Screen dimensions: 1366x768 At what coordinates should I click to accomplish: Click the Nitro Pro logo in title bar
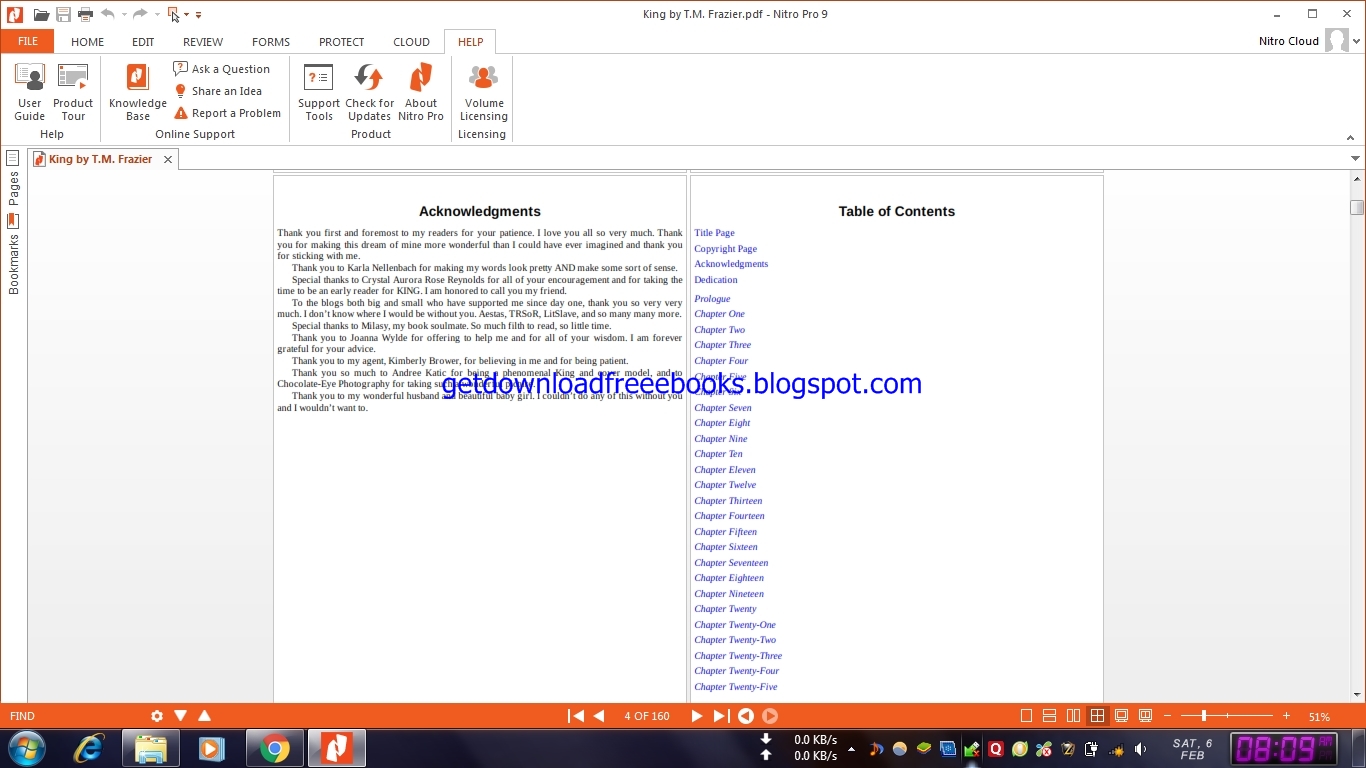click(14, 14)
